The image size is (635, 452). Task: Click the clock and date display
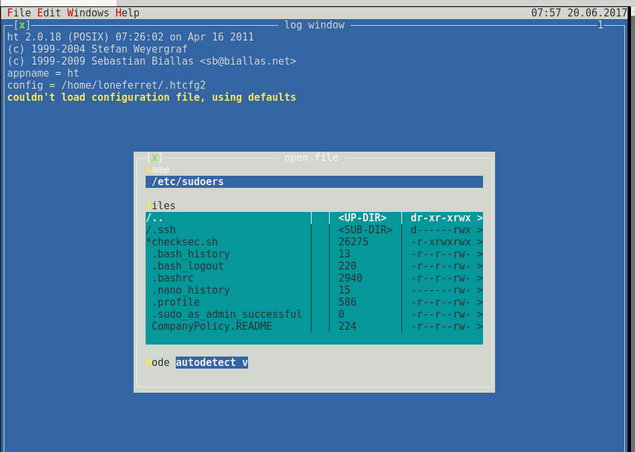[581, 13]
